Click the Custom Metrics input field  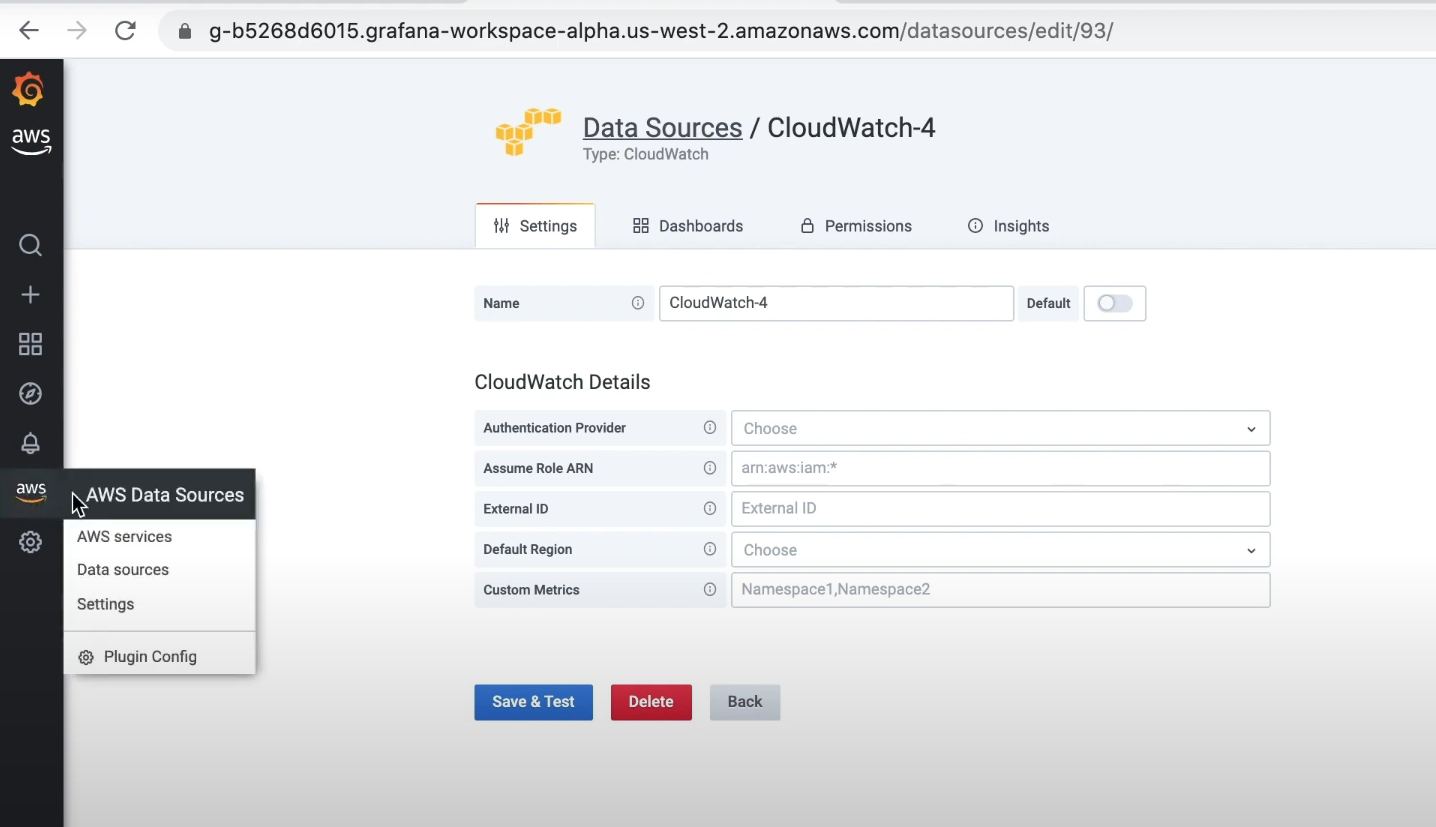1001,590
